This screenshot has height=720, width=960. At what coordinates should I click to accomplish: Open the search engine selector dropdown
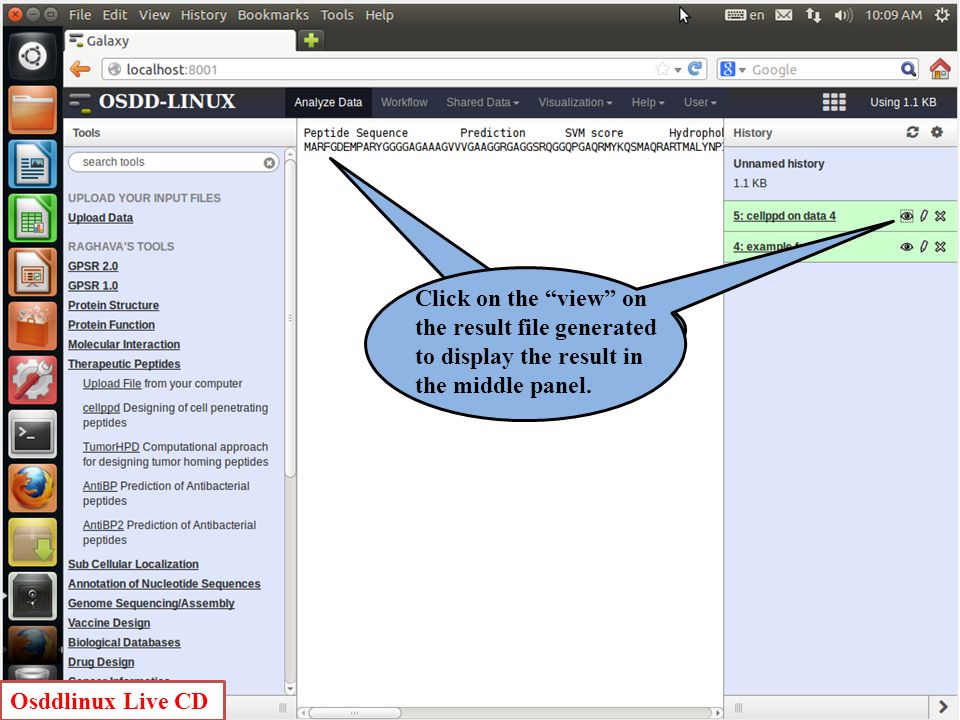click(732, 69)
